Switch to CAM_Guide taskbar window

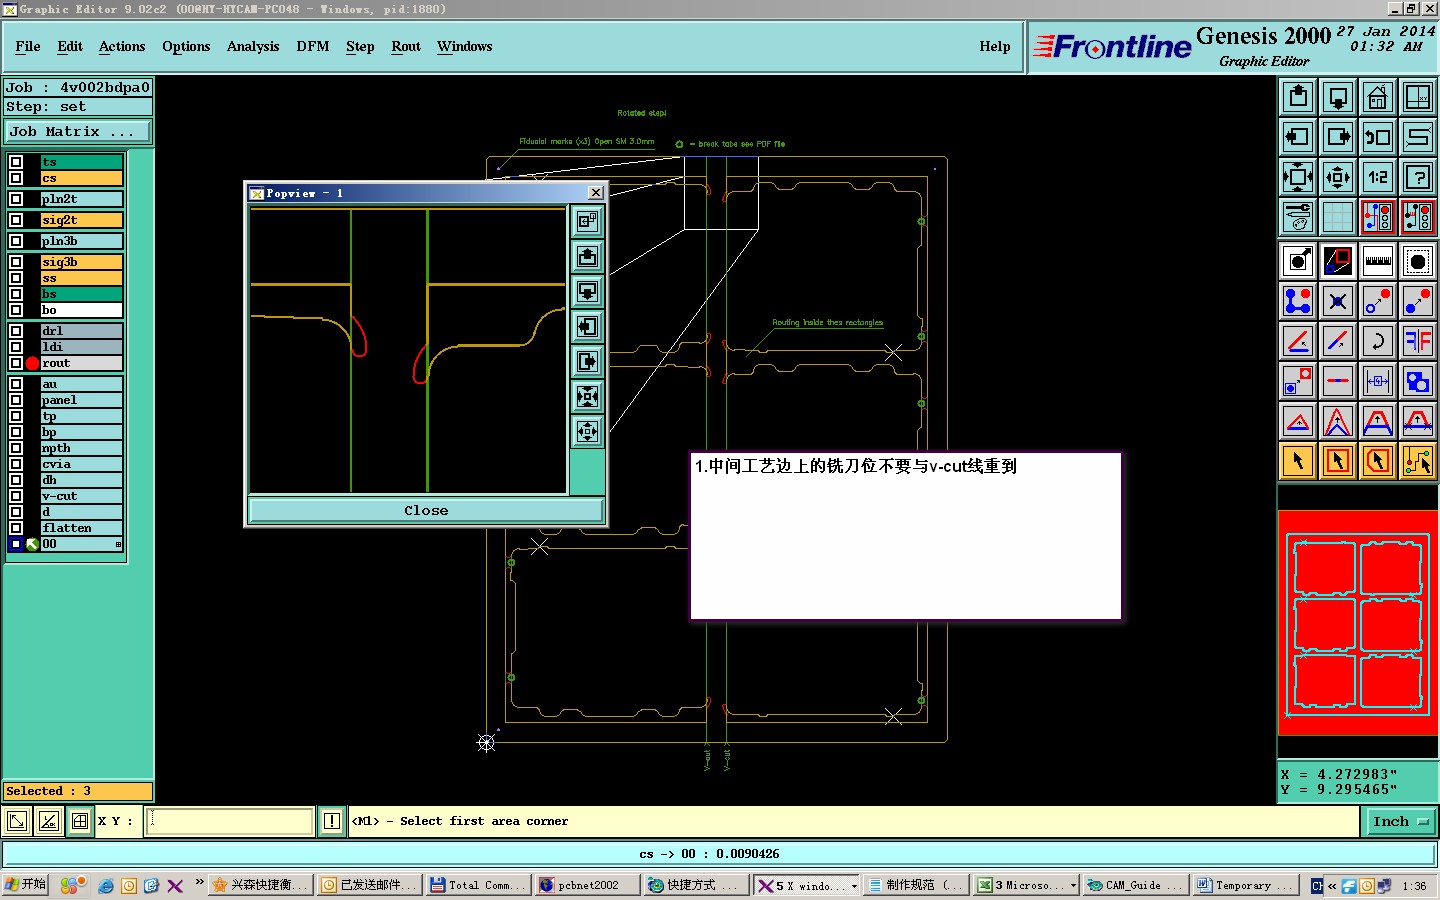[1135, 886]
